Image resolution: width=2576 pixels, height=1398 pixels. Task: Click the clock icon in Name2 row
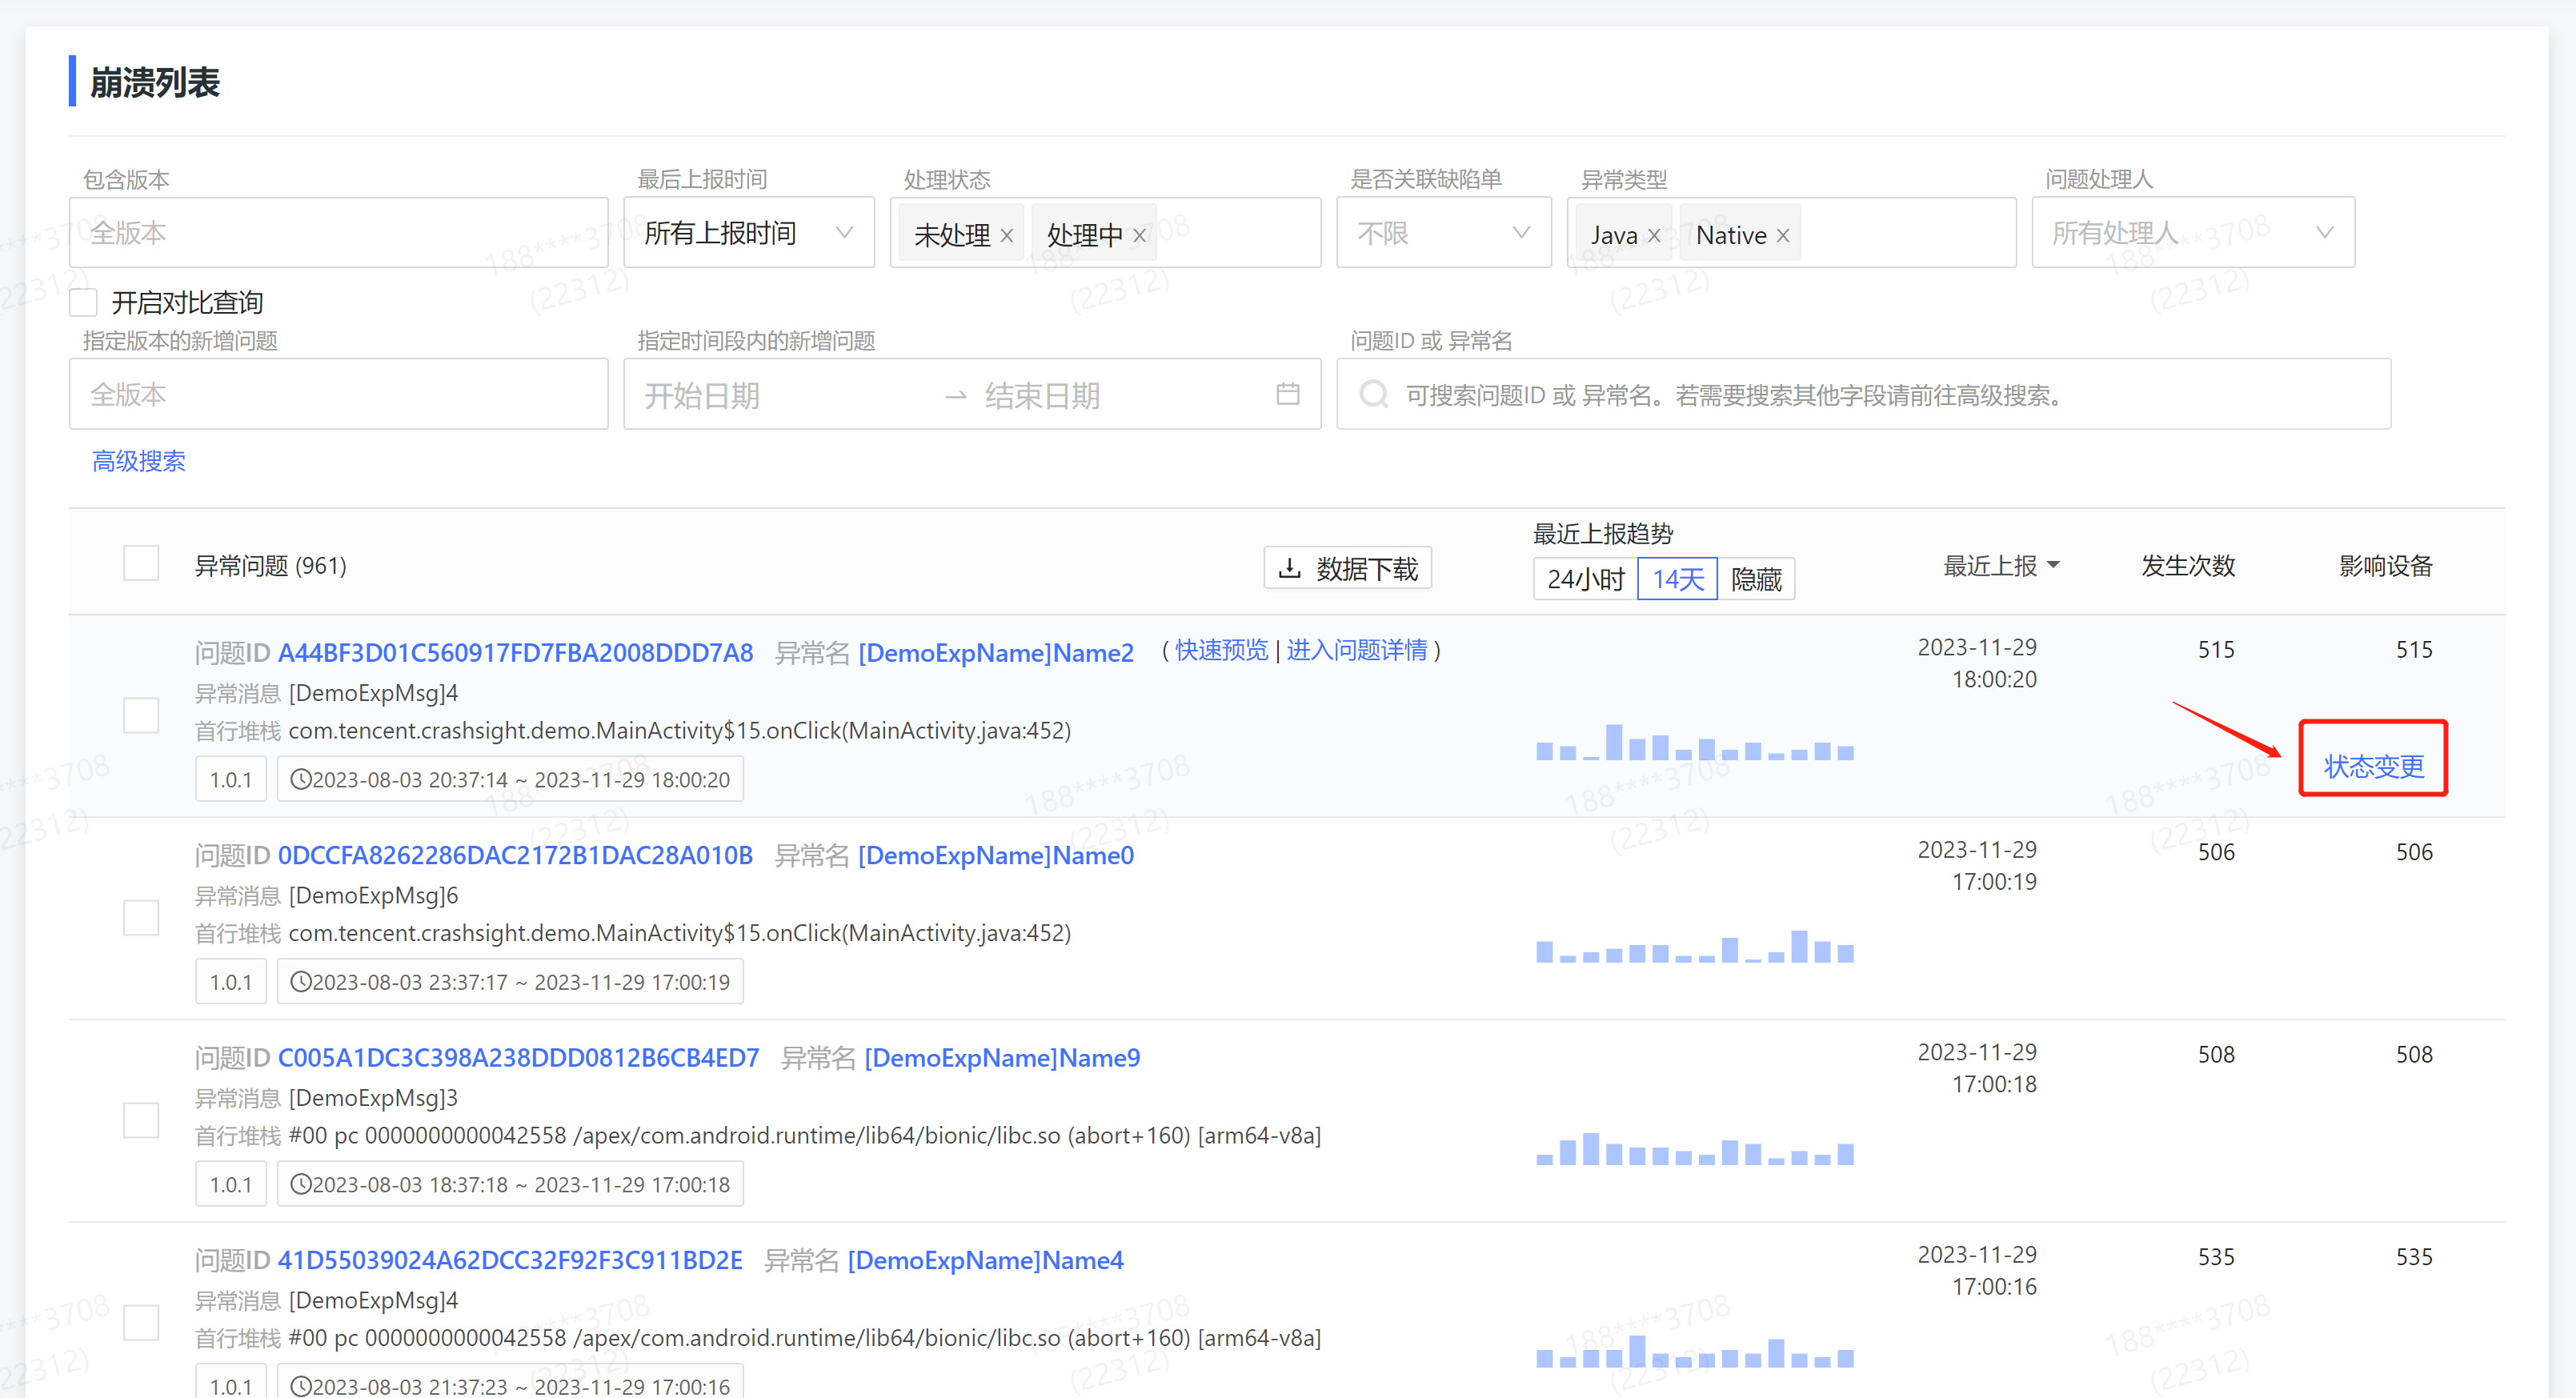[300, 779]
